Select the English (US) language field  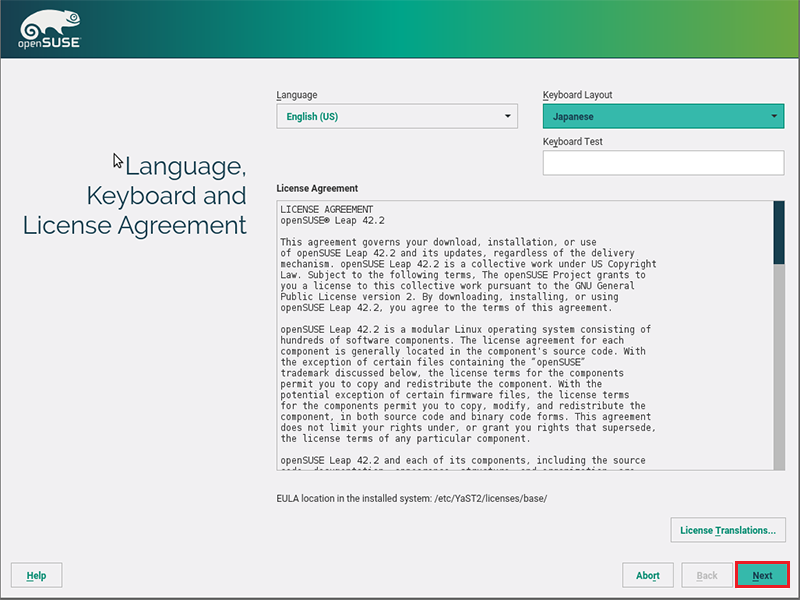[x=390, y=117]
